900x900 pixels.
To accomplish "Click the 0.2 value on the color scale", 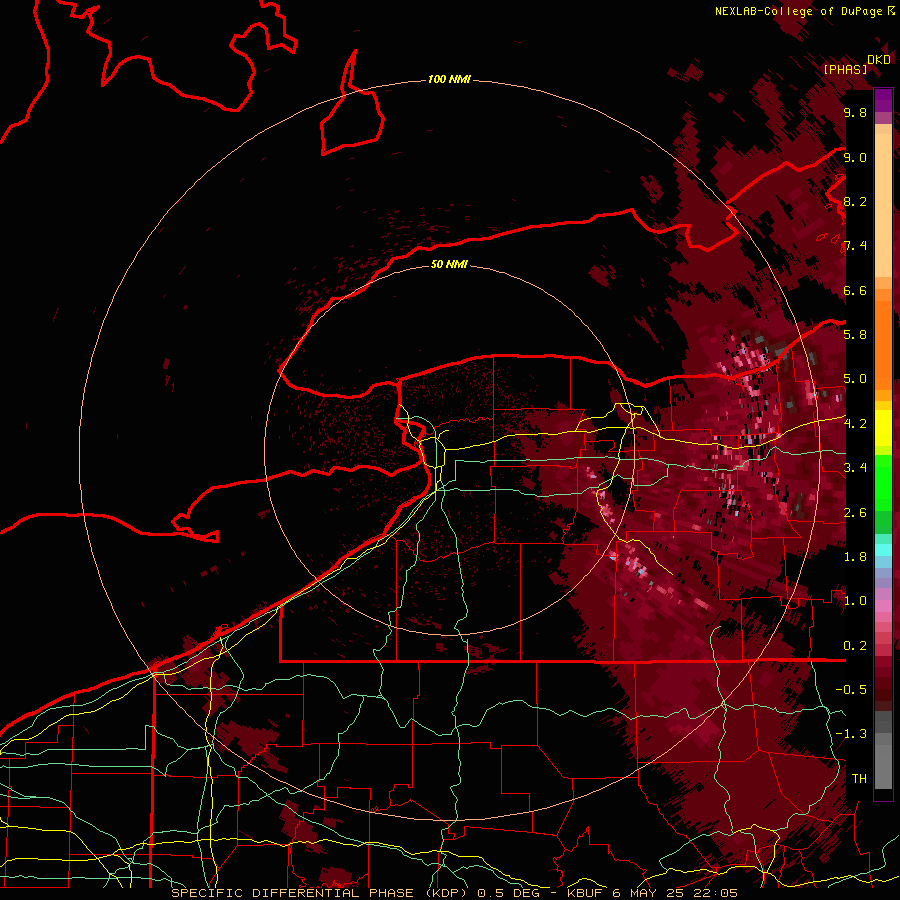I will 855,646.
